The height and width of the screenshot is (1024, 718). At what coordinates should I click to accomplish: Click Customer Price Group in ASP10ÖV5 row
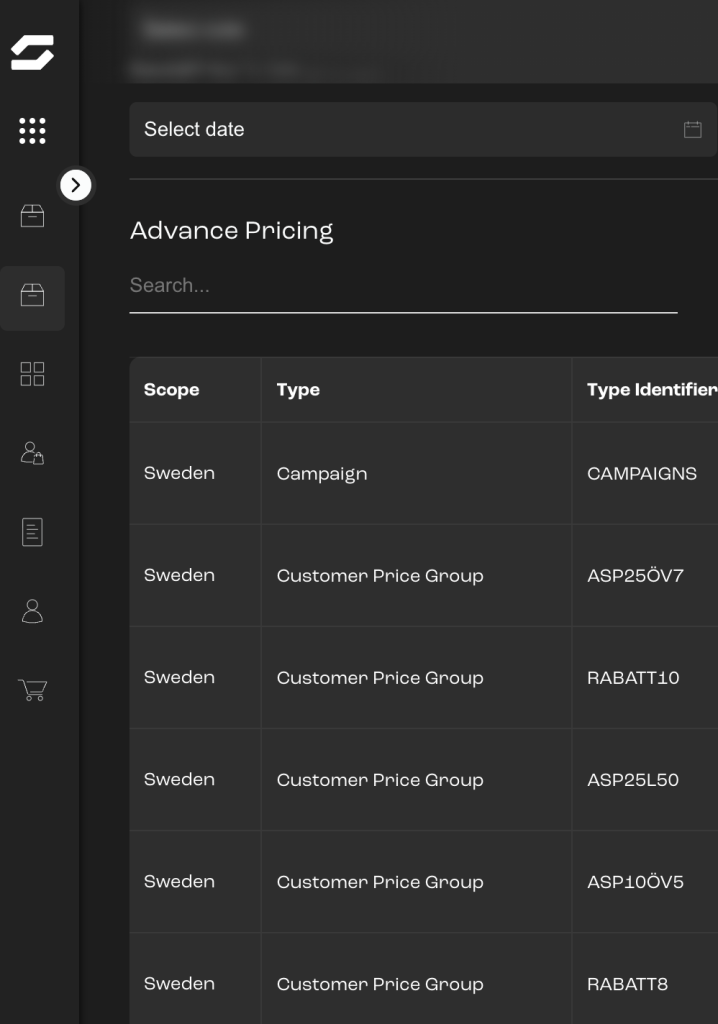click(x=380, y=882)
